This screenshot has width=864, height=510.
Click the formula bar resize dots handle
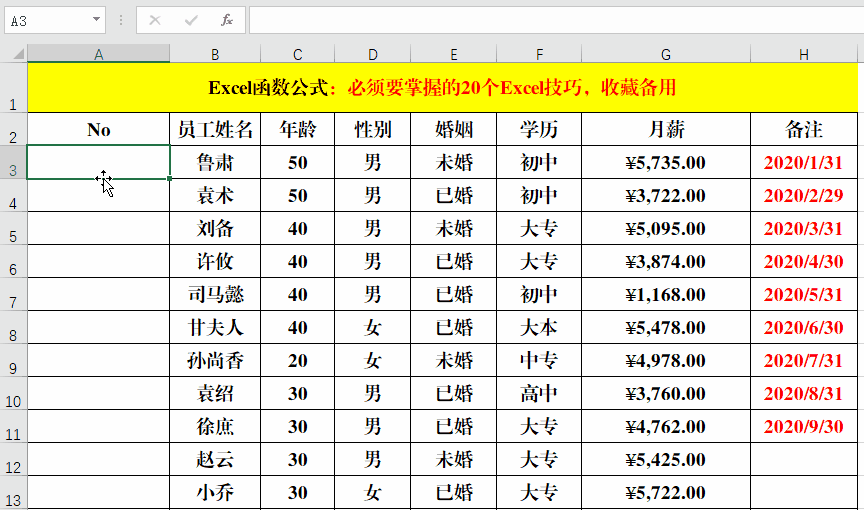pyautogui.click(x=121, y=21)
